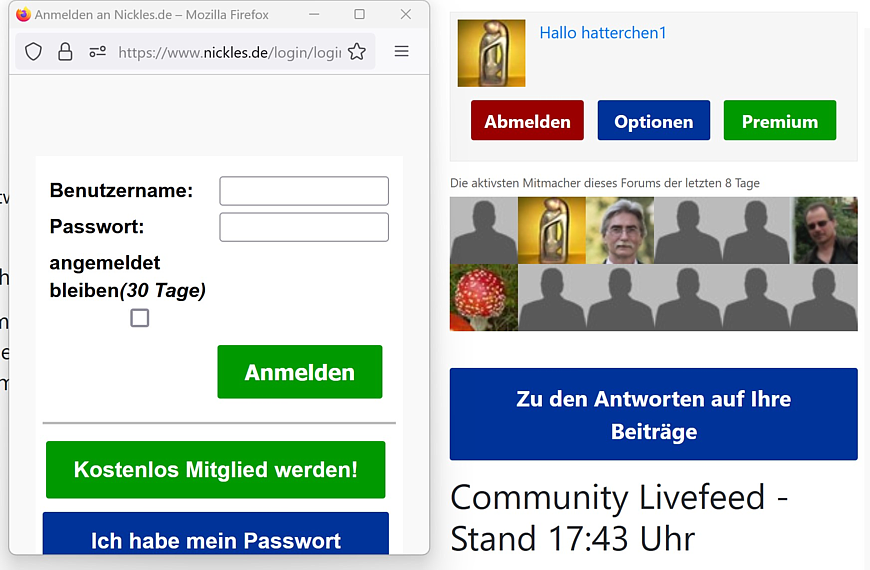Click hatterchen1 sculpture avatar beside greeting

click(x=491, y=53)
